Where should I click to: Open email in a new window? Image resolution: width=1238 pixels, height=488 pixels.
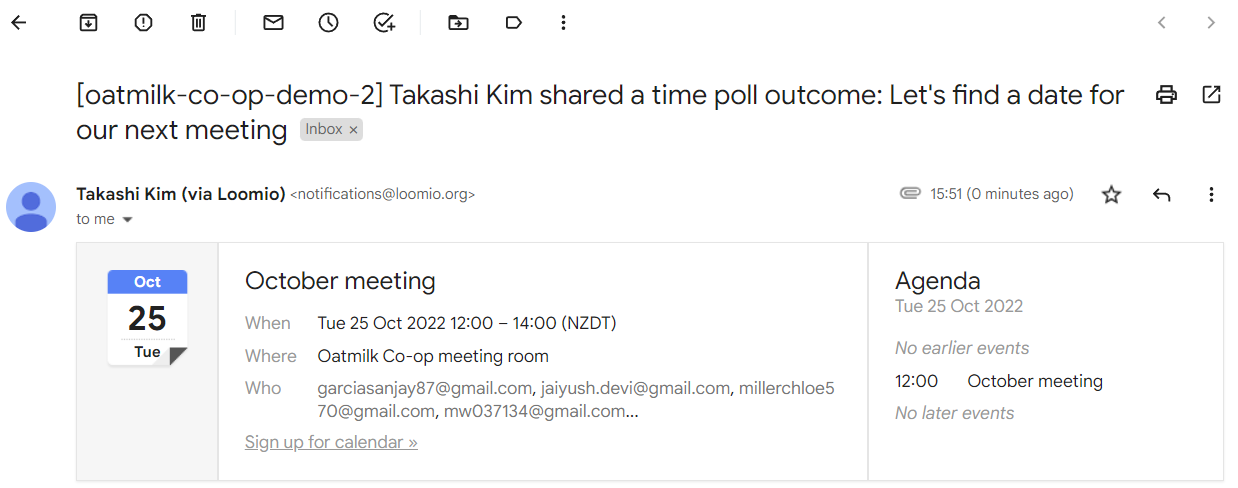click(x=1211, y=95)
